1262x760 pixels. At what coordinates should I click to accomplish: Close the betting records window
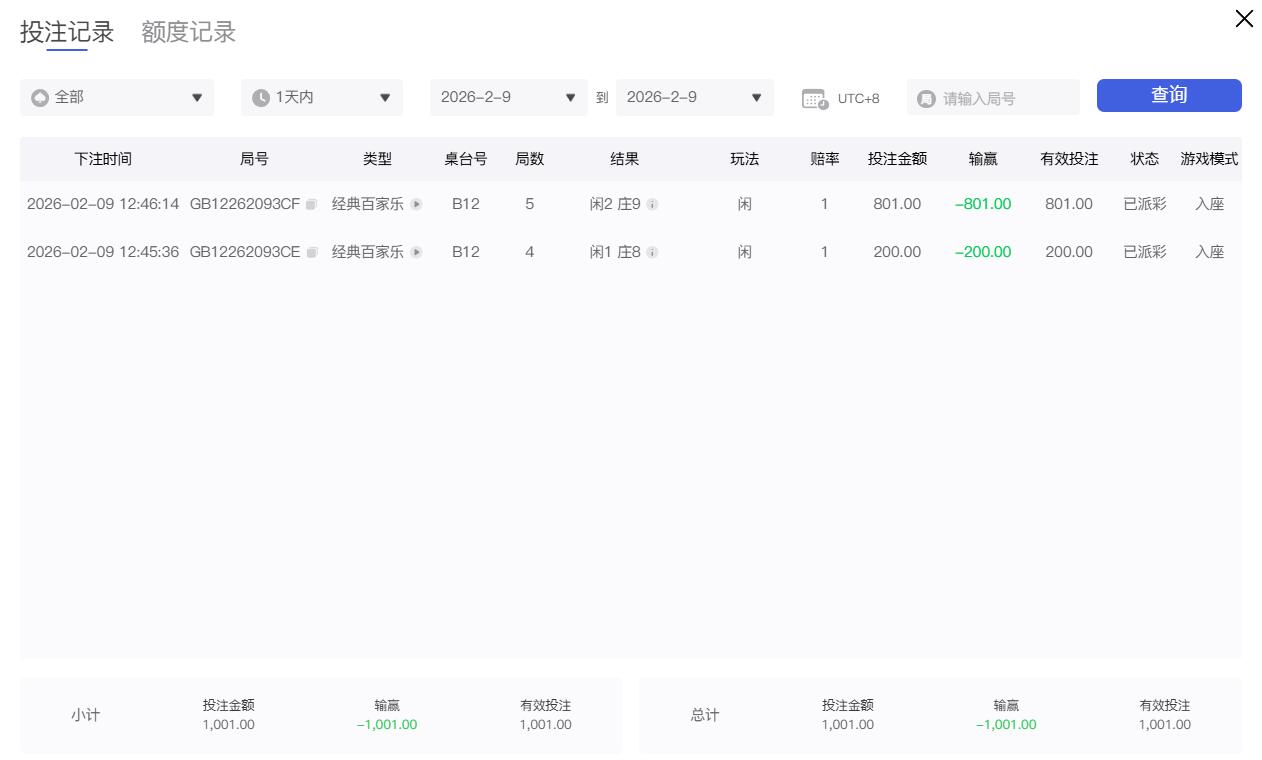coord(1244,19)
